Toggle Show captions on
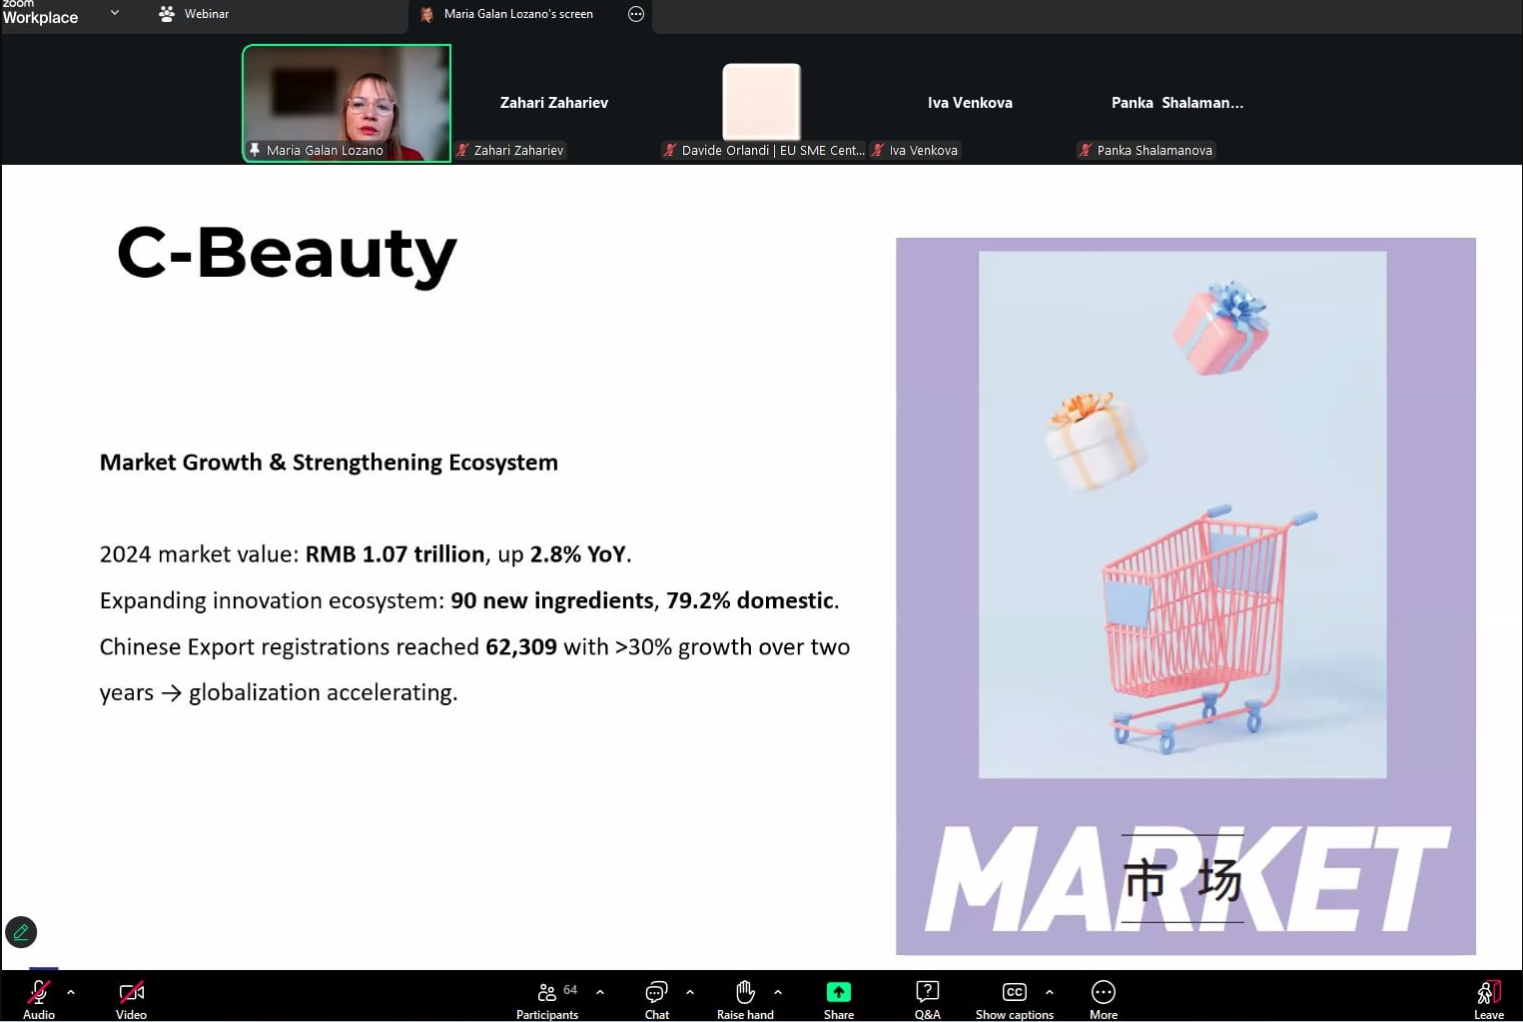The height and width of the screenshot is (1022, 1523). point(1014,992)
